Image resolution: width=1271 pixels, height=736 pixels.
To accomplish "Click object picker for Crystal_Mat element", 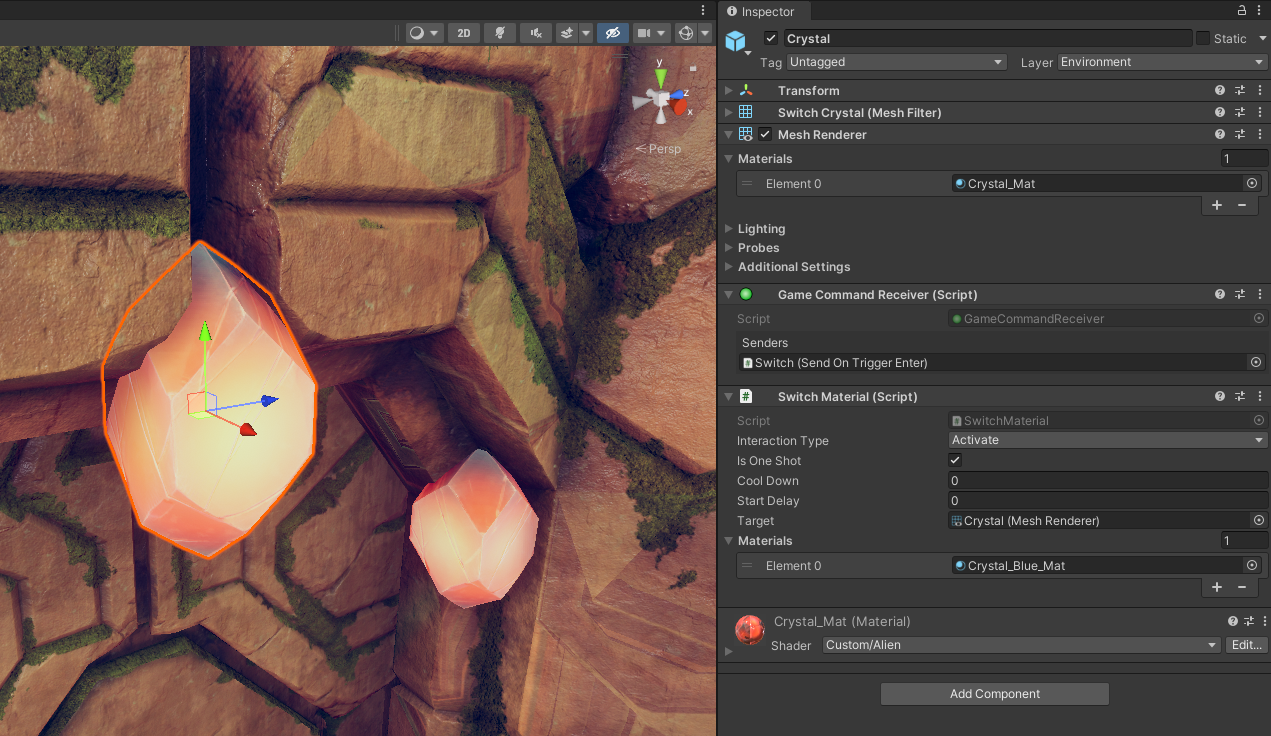I will (1251, 184).
